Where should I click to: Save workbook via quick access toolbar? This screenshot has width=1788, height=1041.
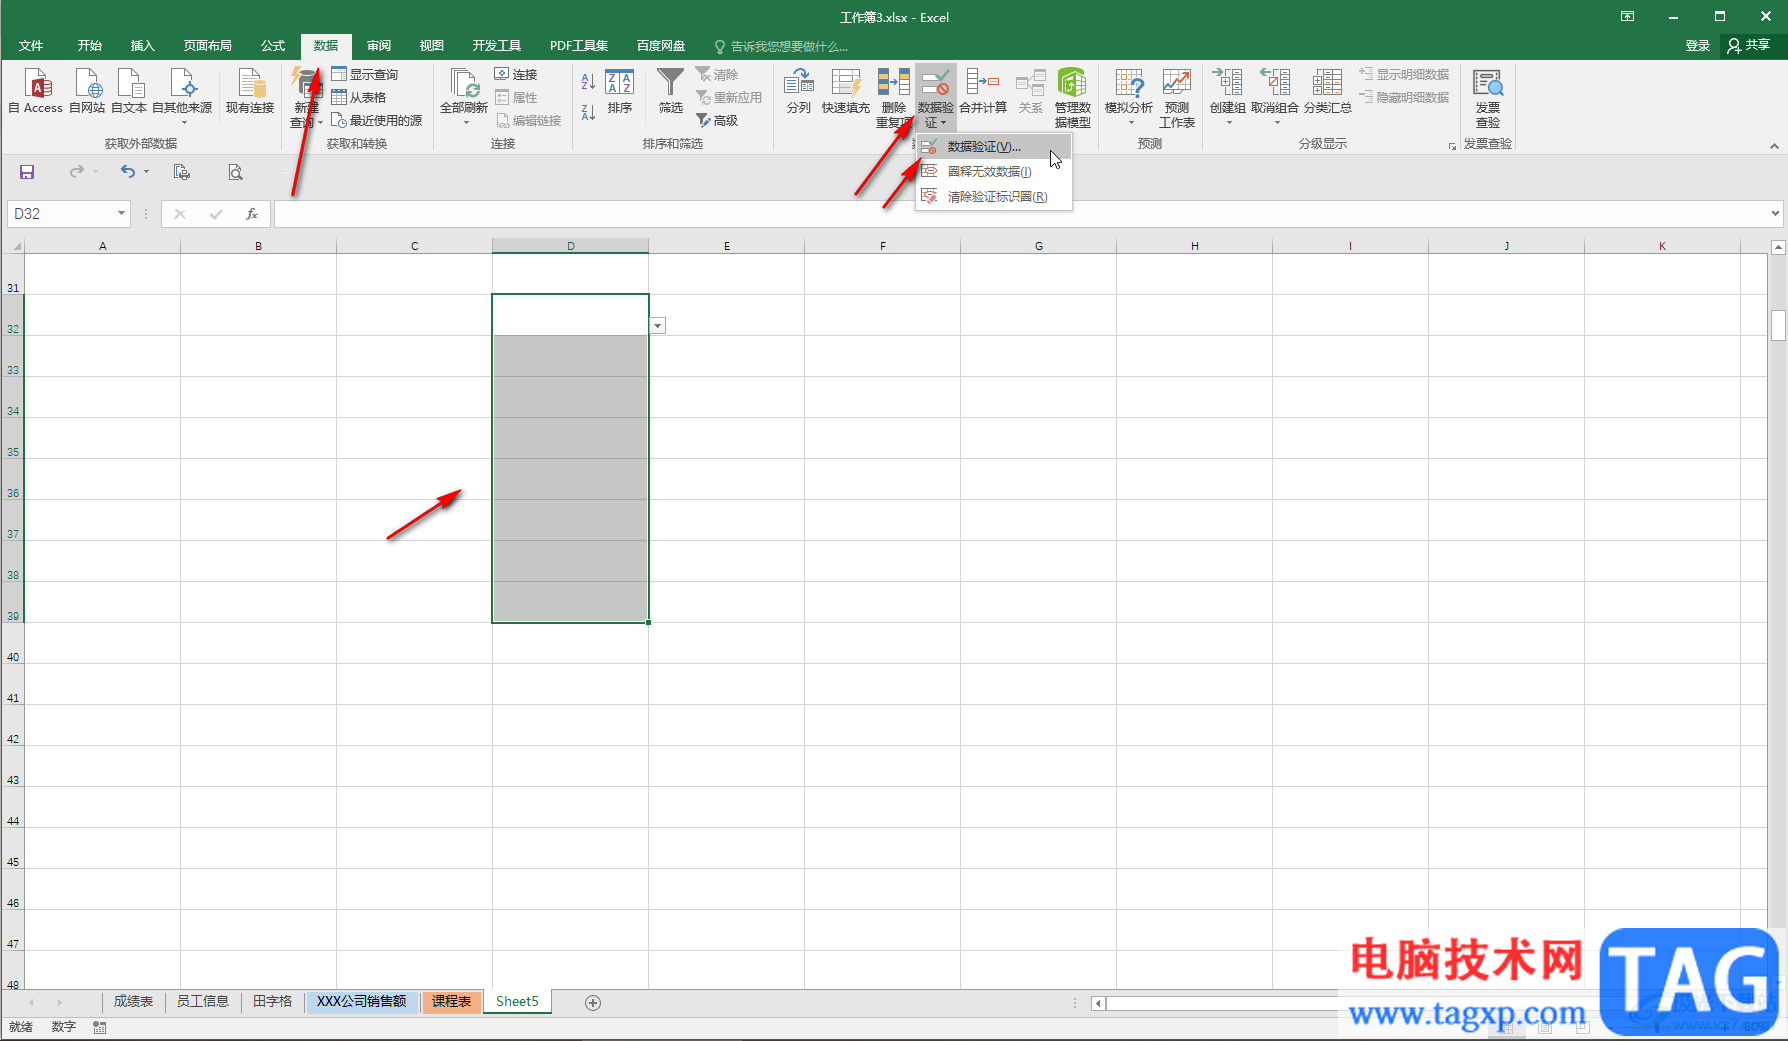[27, 172]
